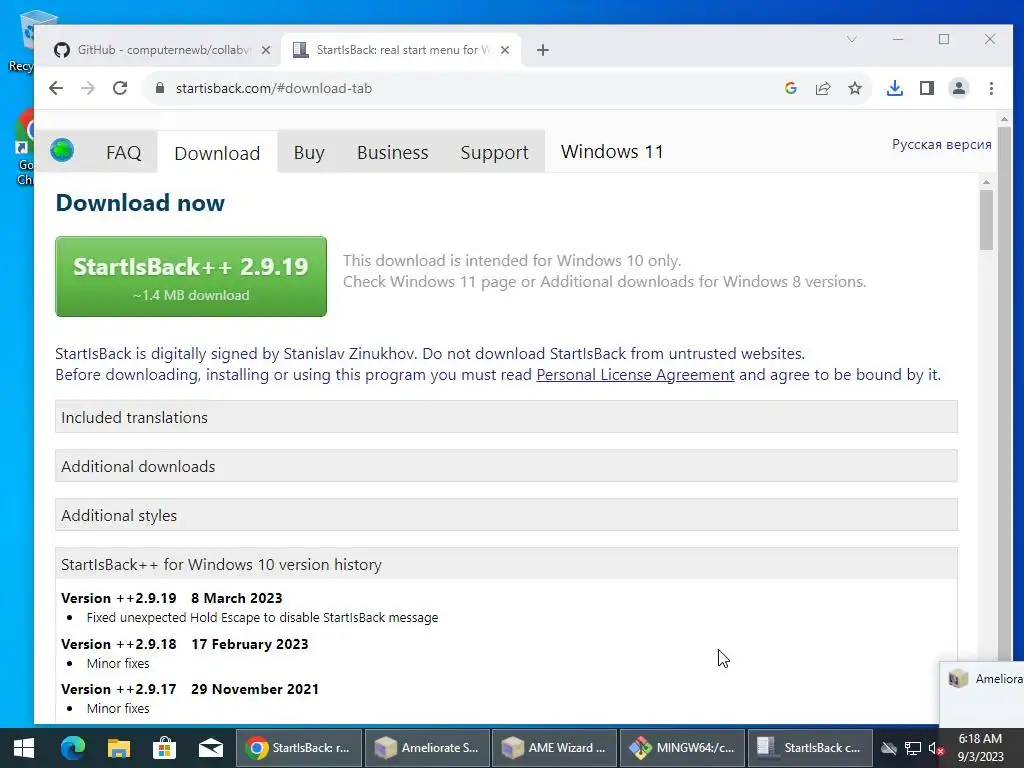The width and height of the screenshot is (1024, 768).
Task: View site info via lock icon
Action: tap(159, 88)
